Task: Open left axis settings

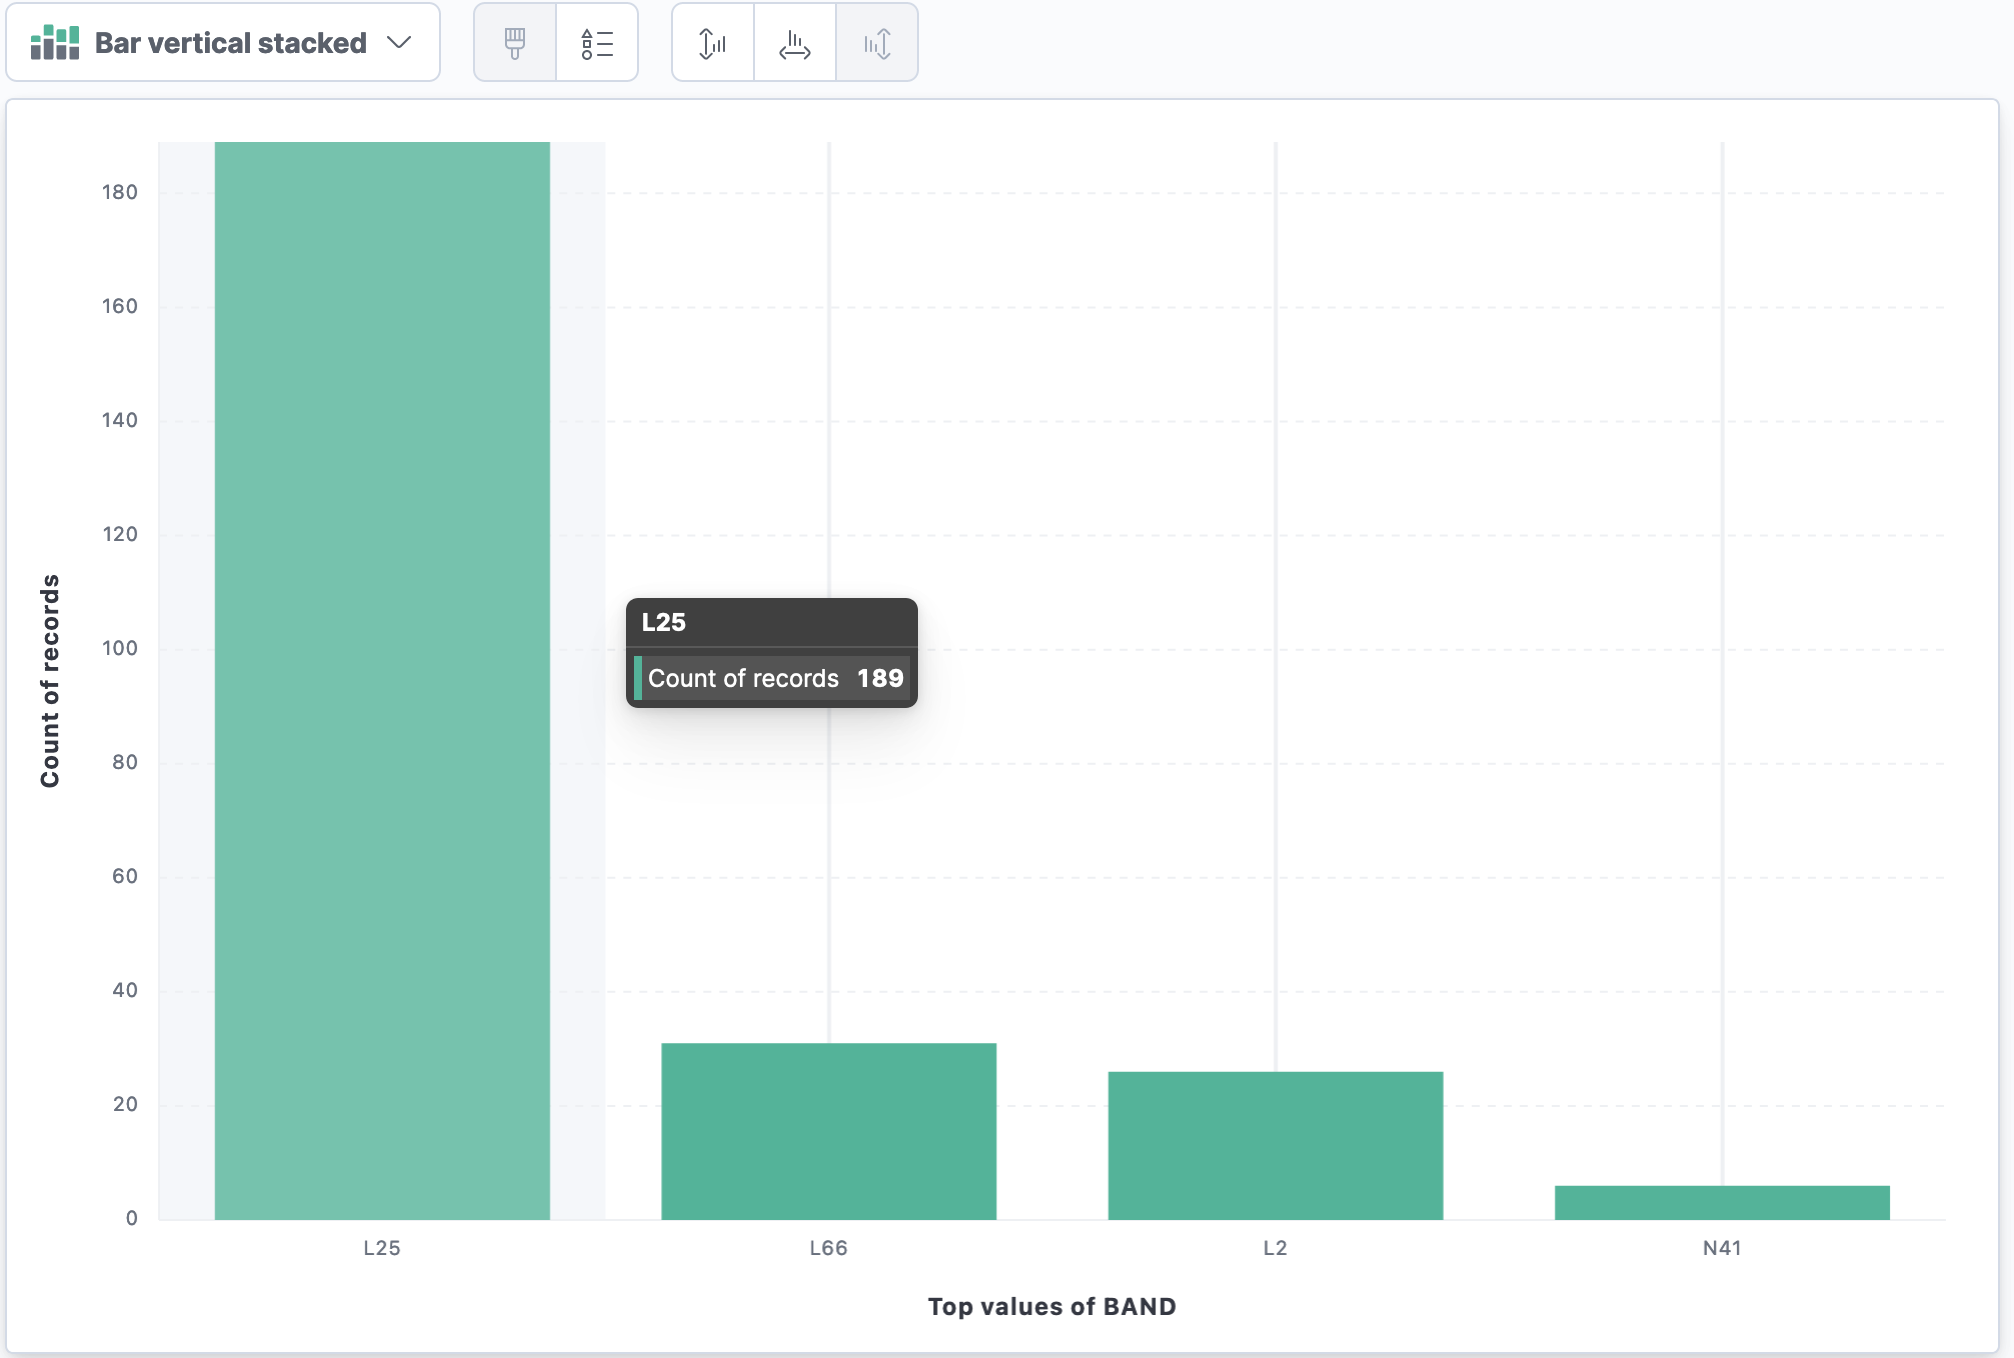Action: 713,43
